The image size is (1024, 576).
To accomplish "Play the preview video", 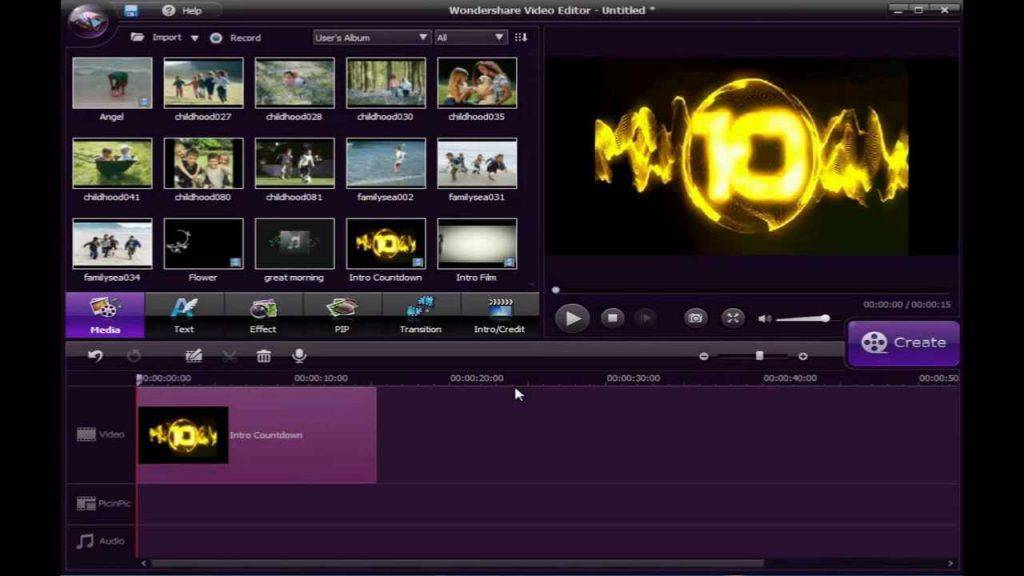I will pyautogui.click(x=572, y=318).
